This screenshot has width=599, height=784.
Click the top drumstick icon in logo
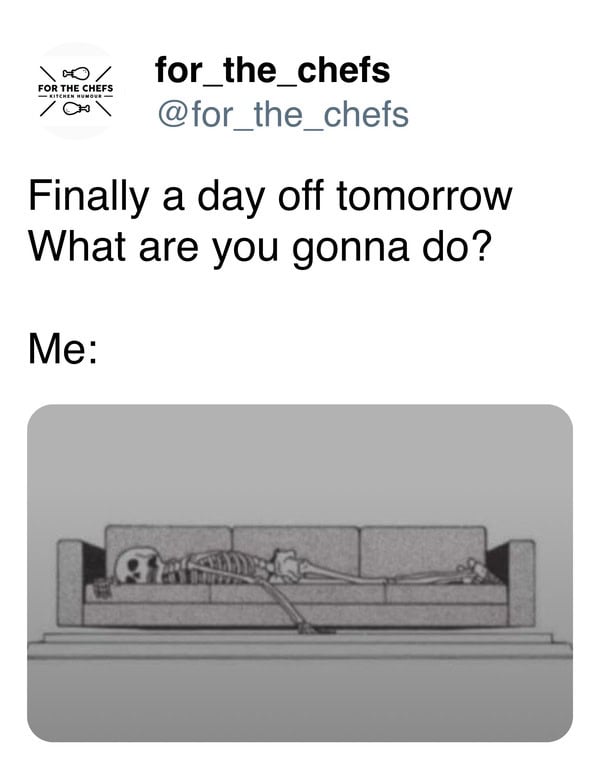(x=76, y=74)
